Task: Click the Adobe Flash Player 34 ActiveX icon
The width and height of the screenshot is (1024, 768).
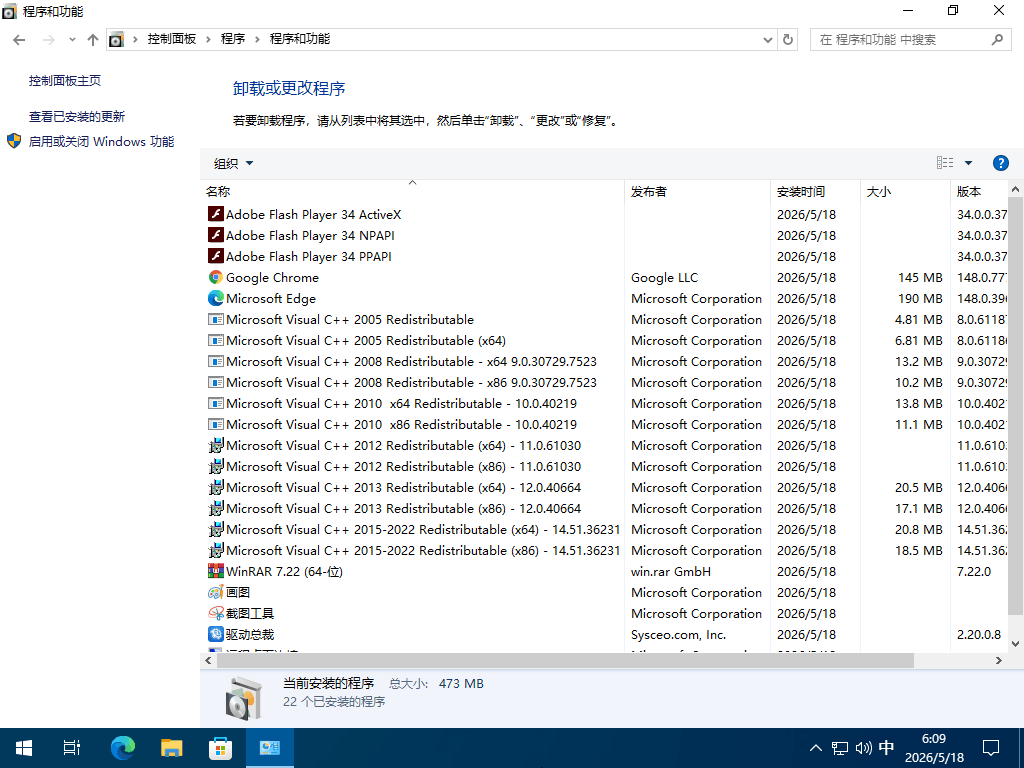Action: point(216,214)
